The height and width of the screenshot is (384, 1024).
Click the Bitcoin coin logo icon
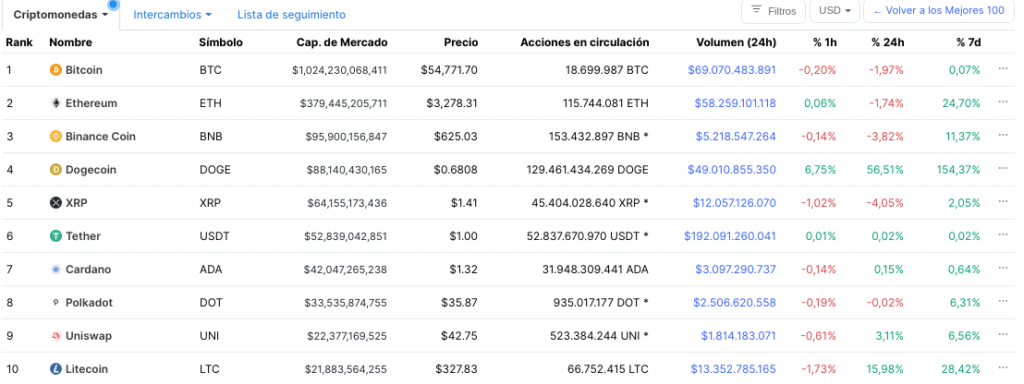tap(56, 70)
